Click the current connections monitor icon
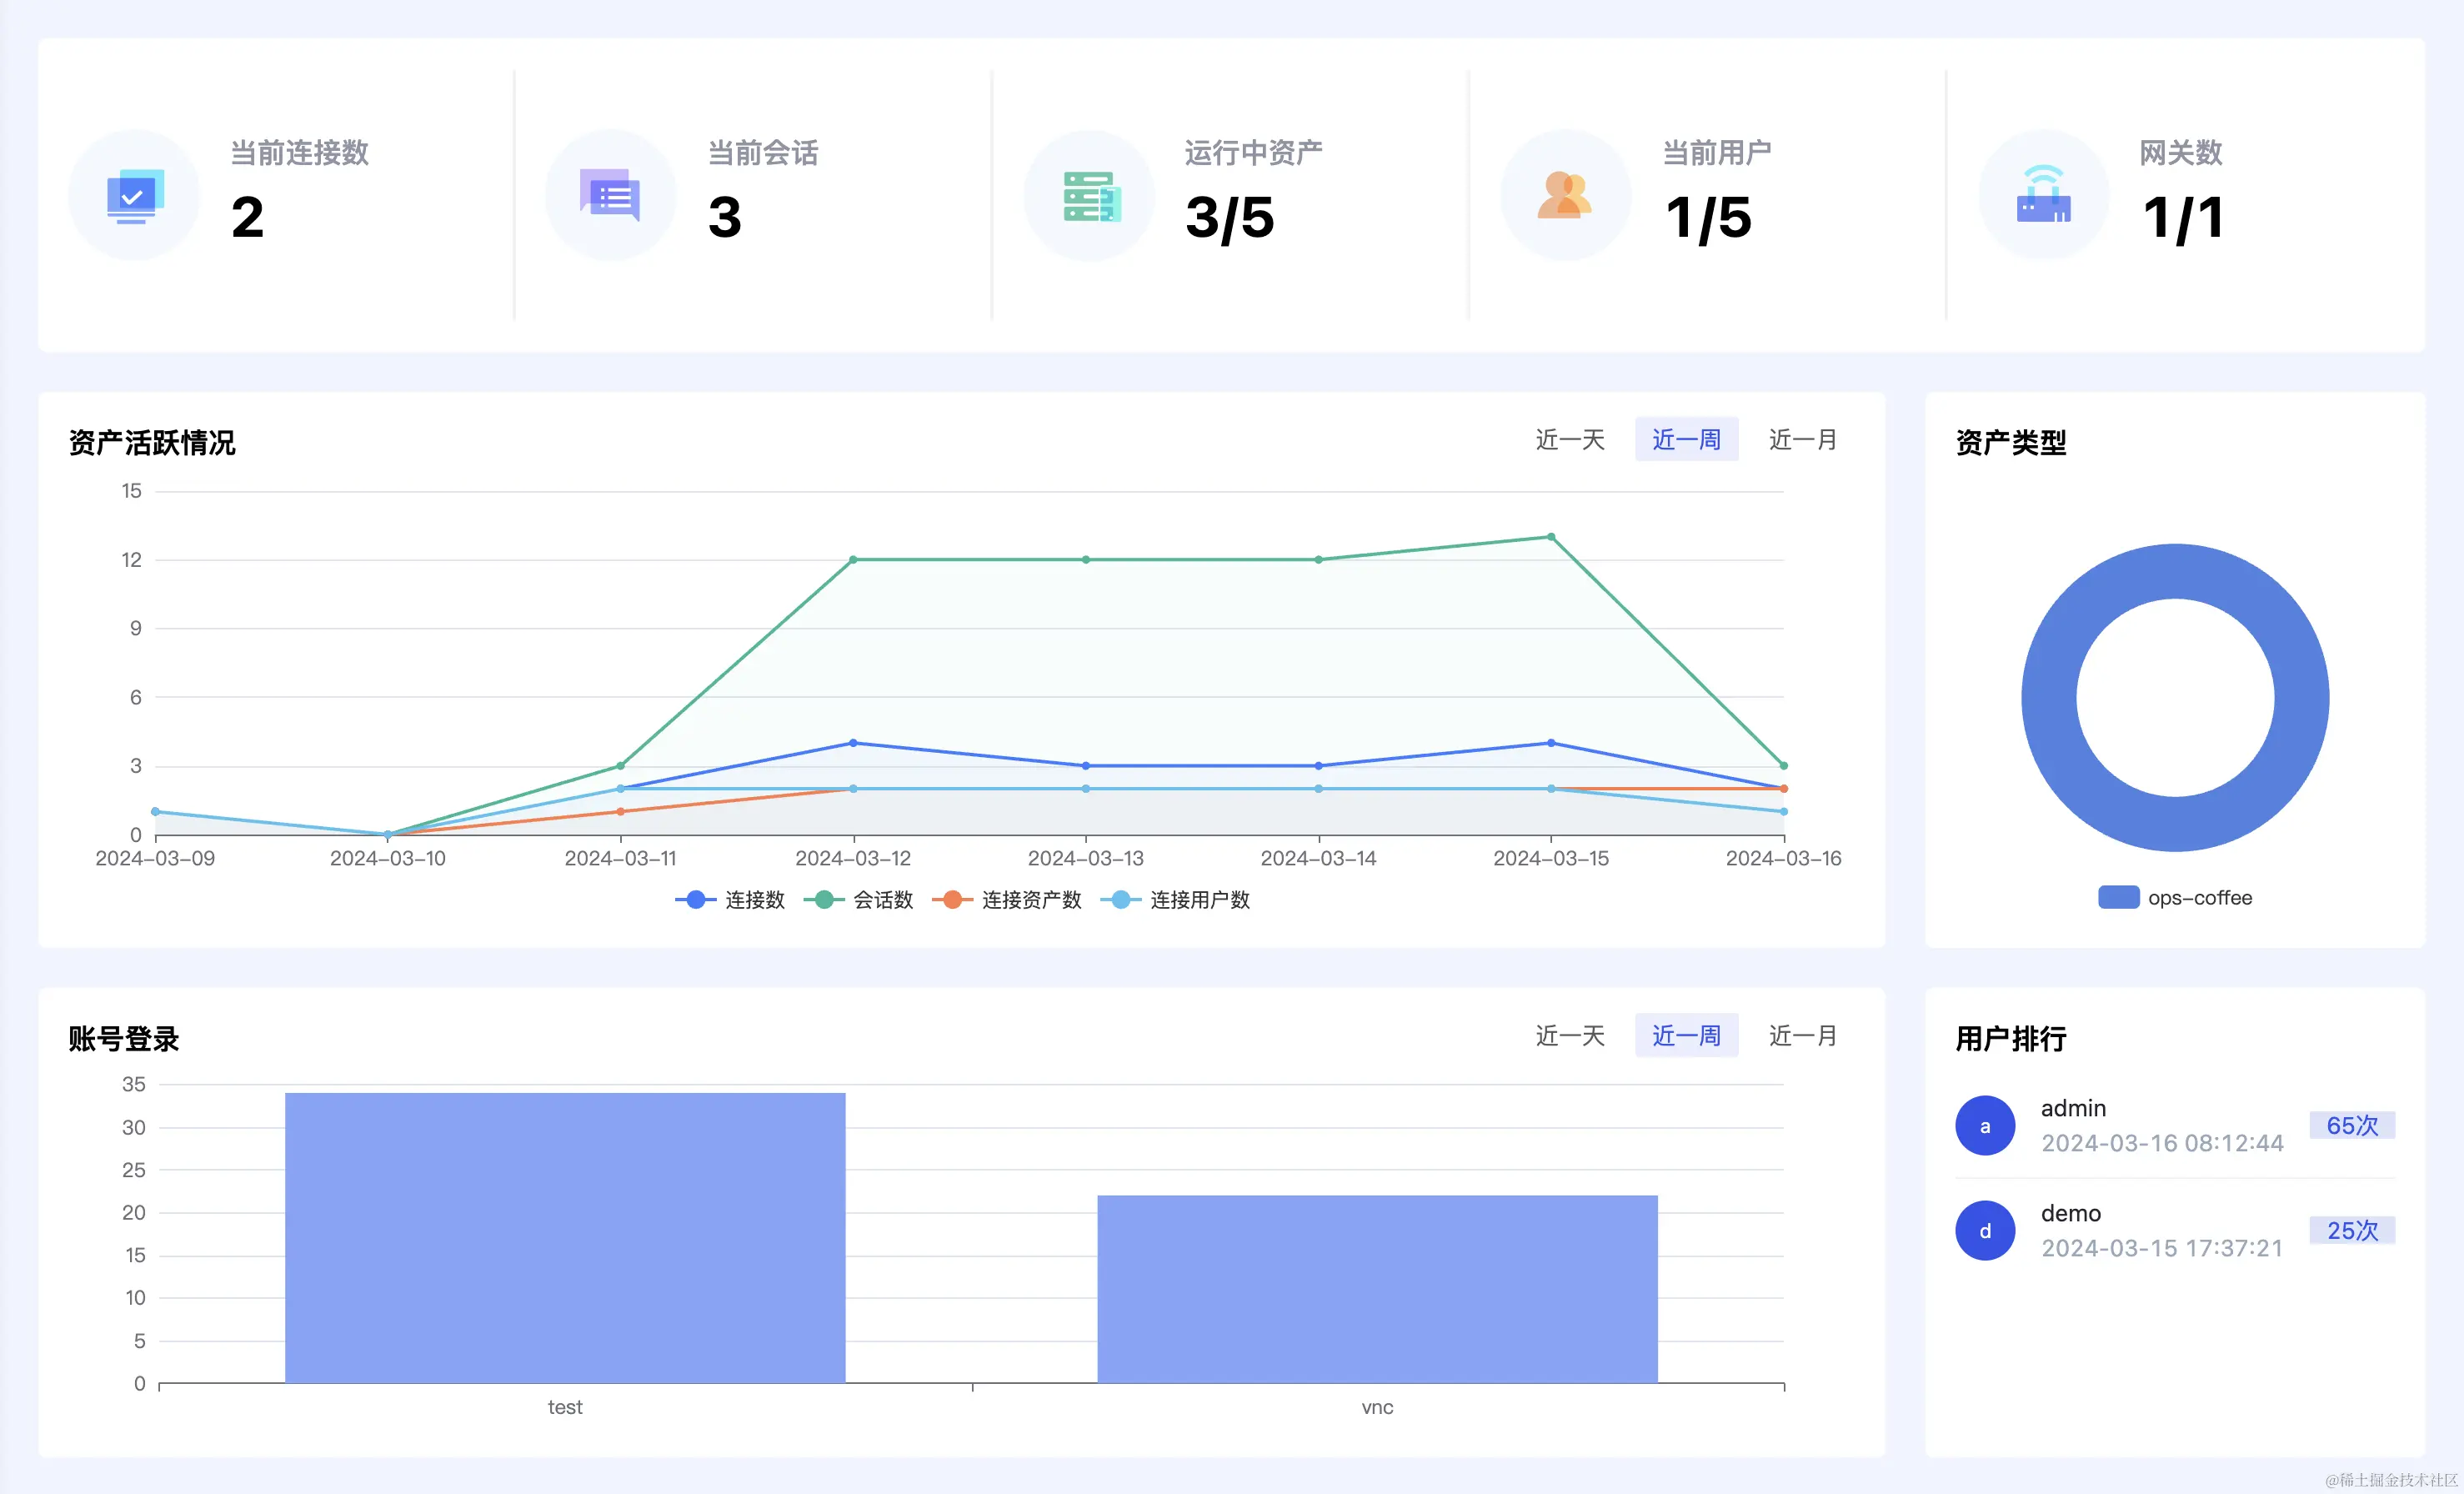Screen dimensions: 2464x1494 tap(134, 196)
